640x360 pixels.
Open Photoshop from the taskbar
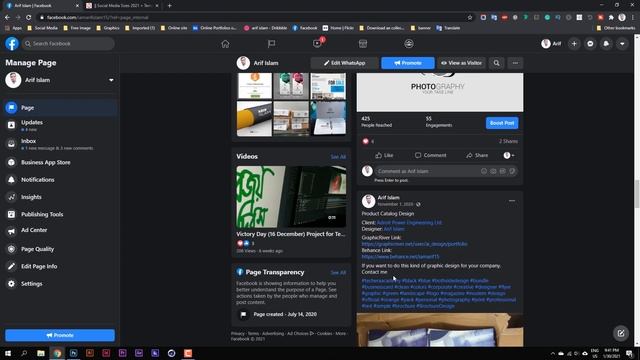click(73, 353)
